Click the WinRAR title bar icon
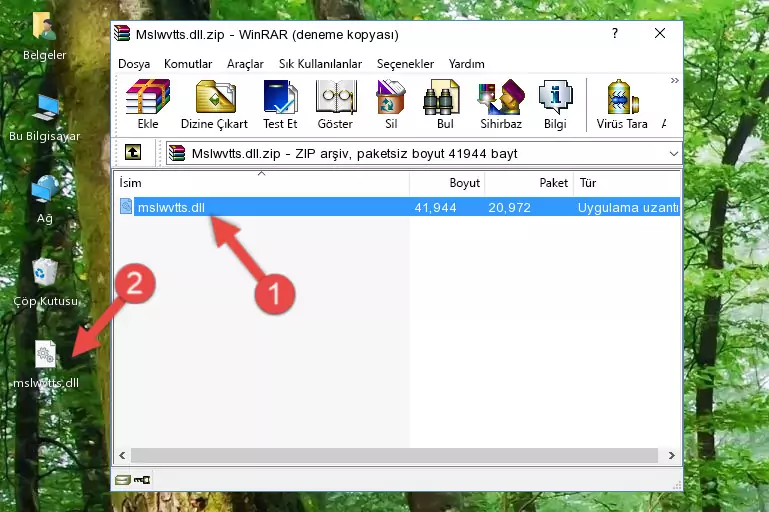The image size is (769, 512). point(122,33)
